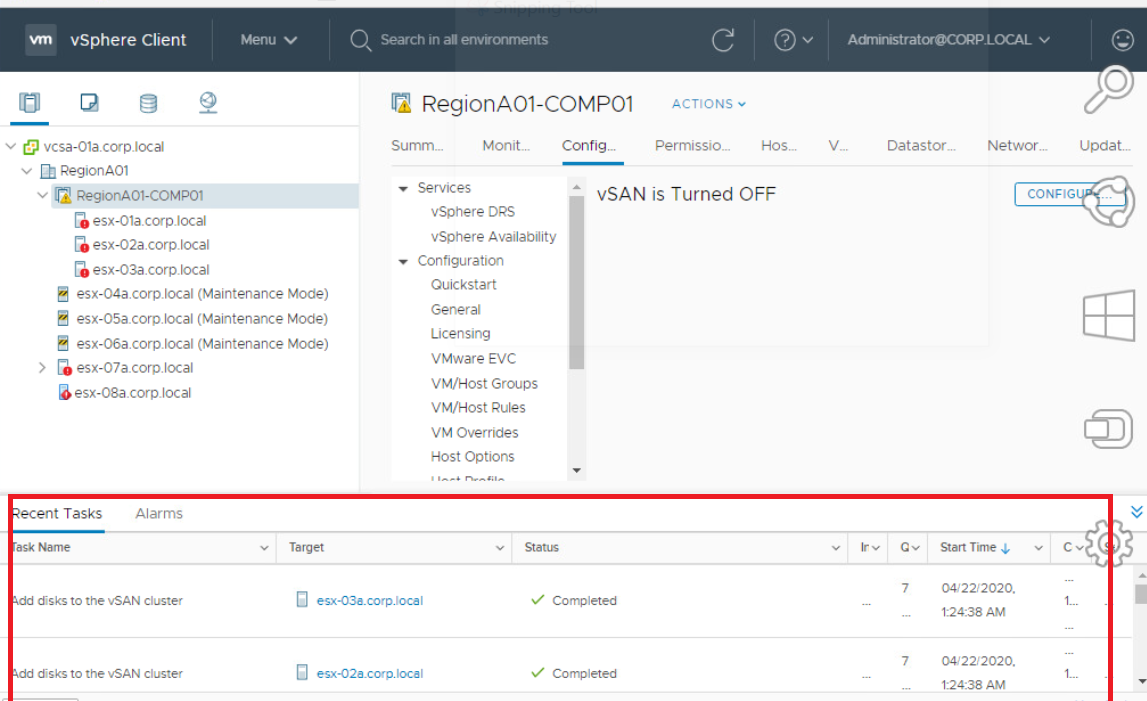Select VMware EVC item

pos(473,359)
